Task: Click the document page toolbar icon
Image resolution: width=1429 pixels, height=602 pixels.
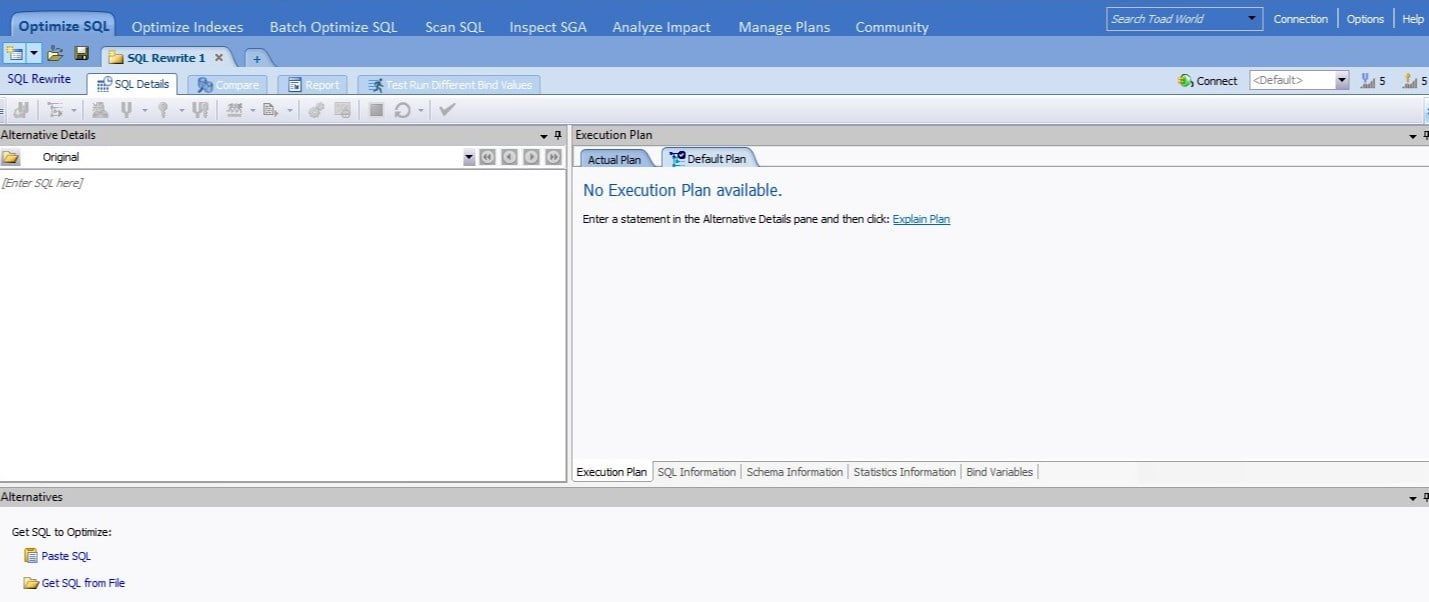Action: [270, 110]
